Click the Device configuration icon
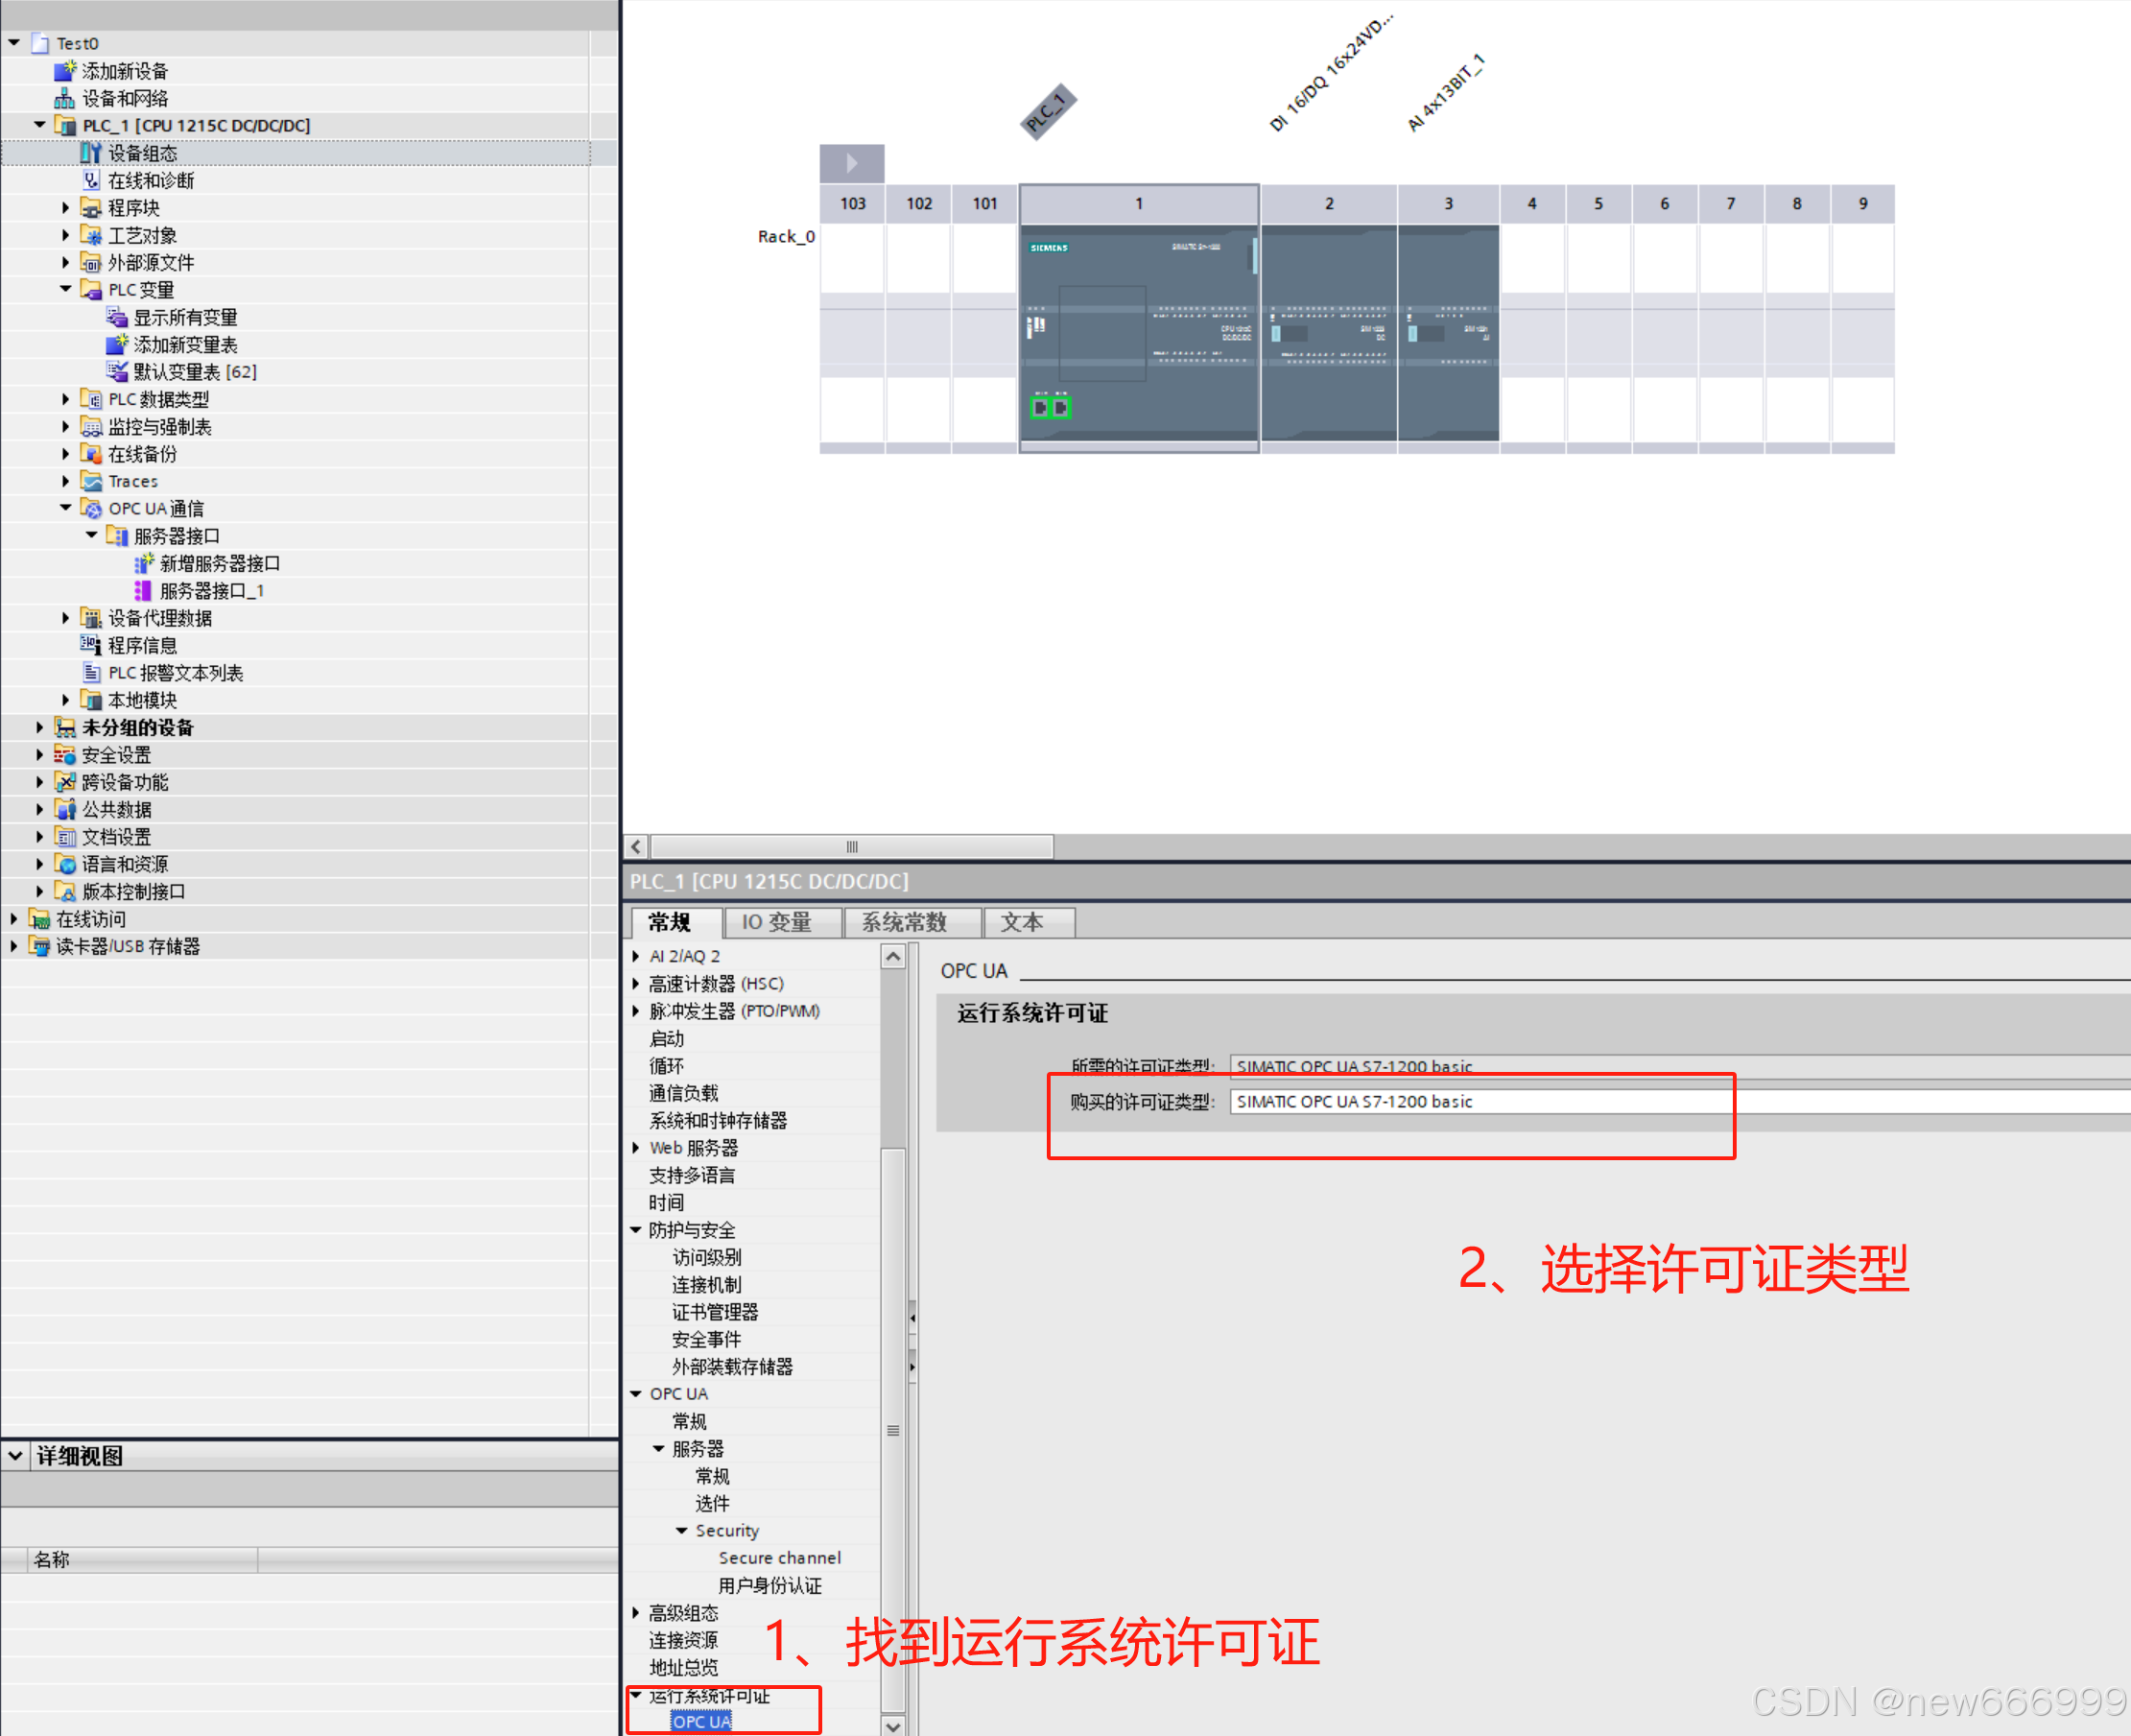 point(91,153)
